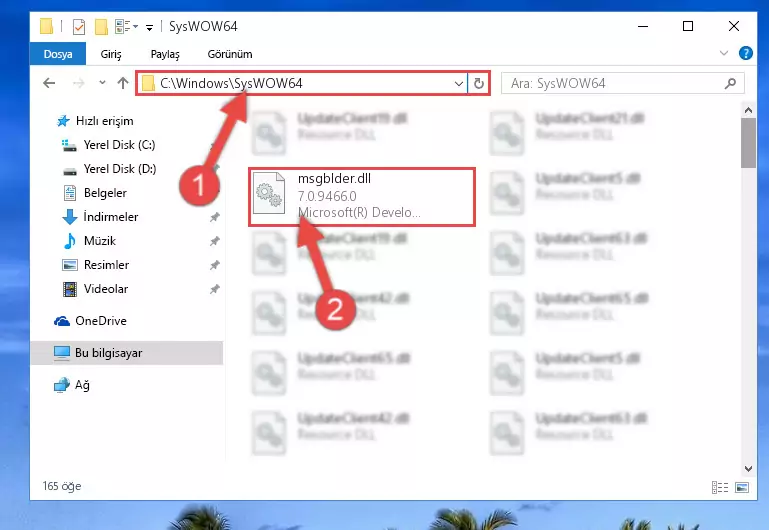Image resolution: width=769 pixels, height=530 pixels.
Task: Click the magnifier search icon
Action: coord(730,83)
